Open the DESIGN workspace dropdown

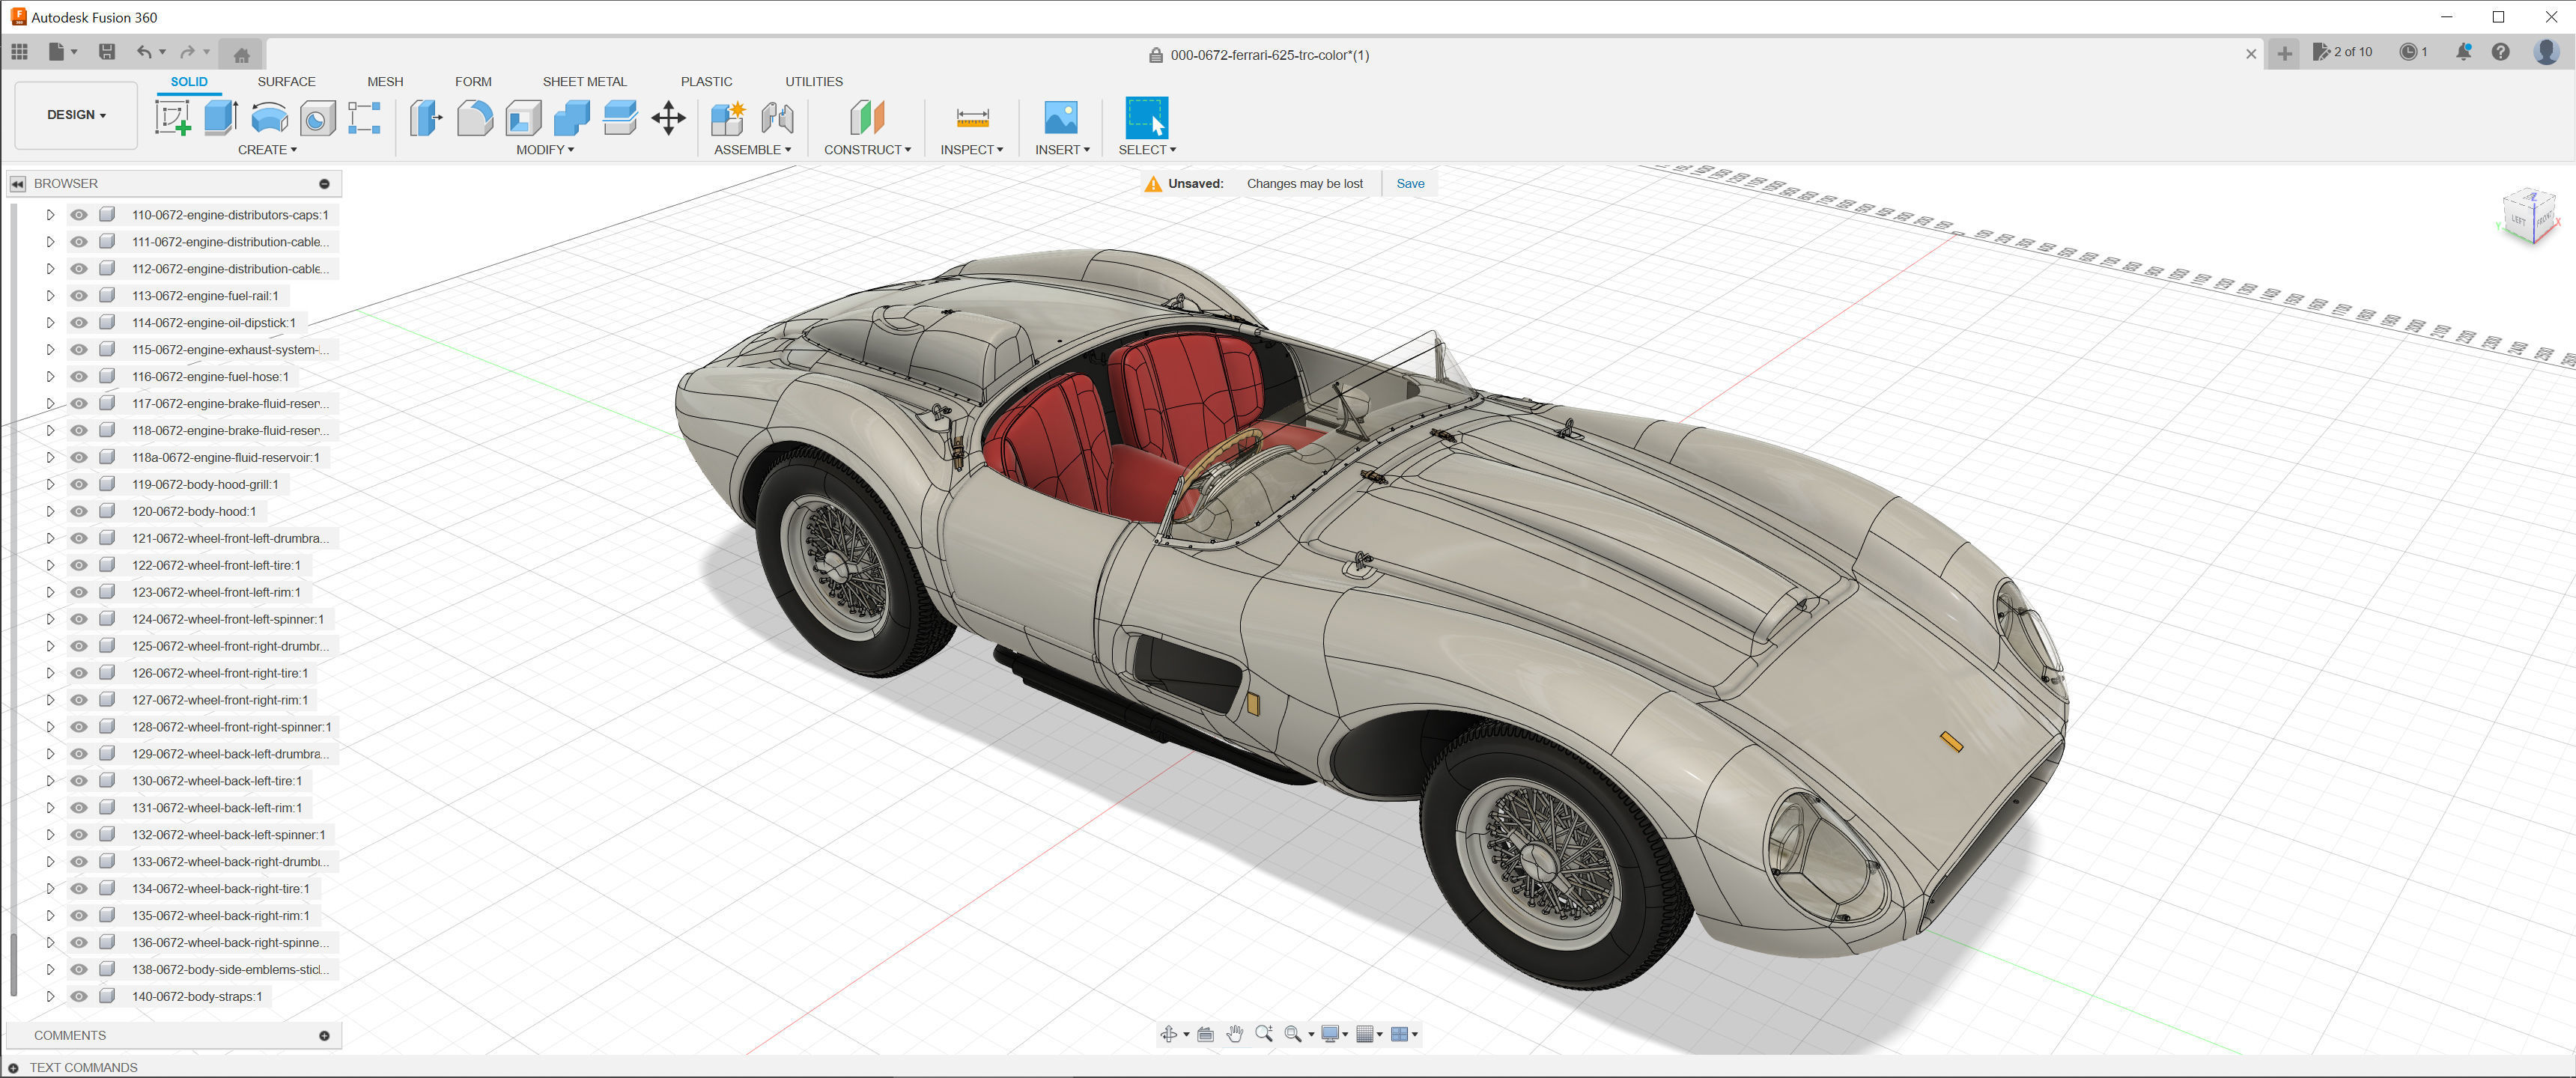pyautogui.click(x=76, y=115)
